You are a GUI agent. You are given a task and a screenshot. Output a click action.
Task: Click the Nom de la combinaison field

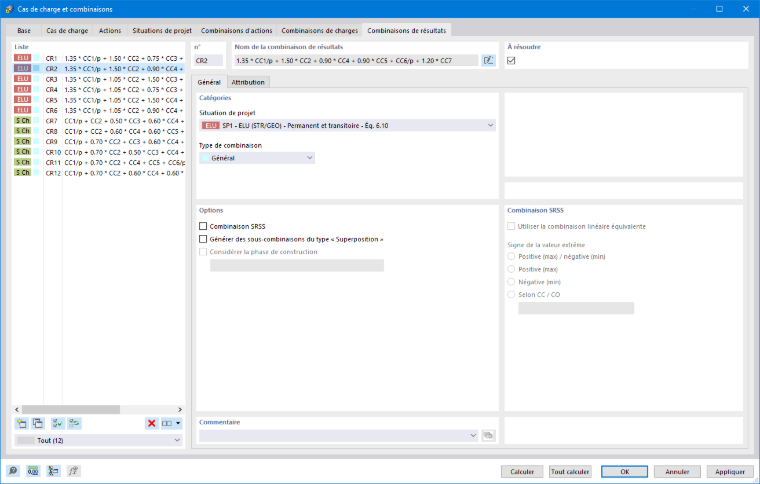pyautogui.click(x=356, y=61)
